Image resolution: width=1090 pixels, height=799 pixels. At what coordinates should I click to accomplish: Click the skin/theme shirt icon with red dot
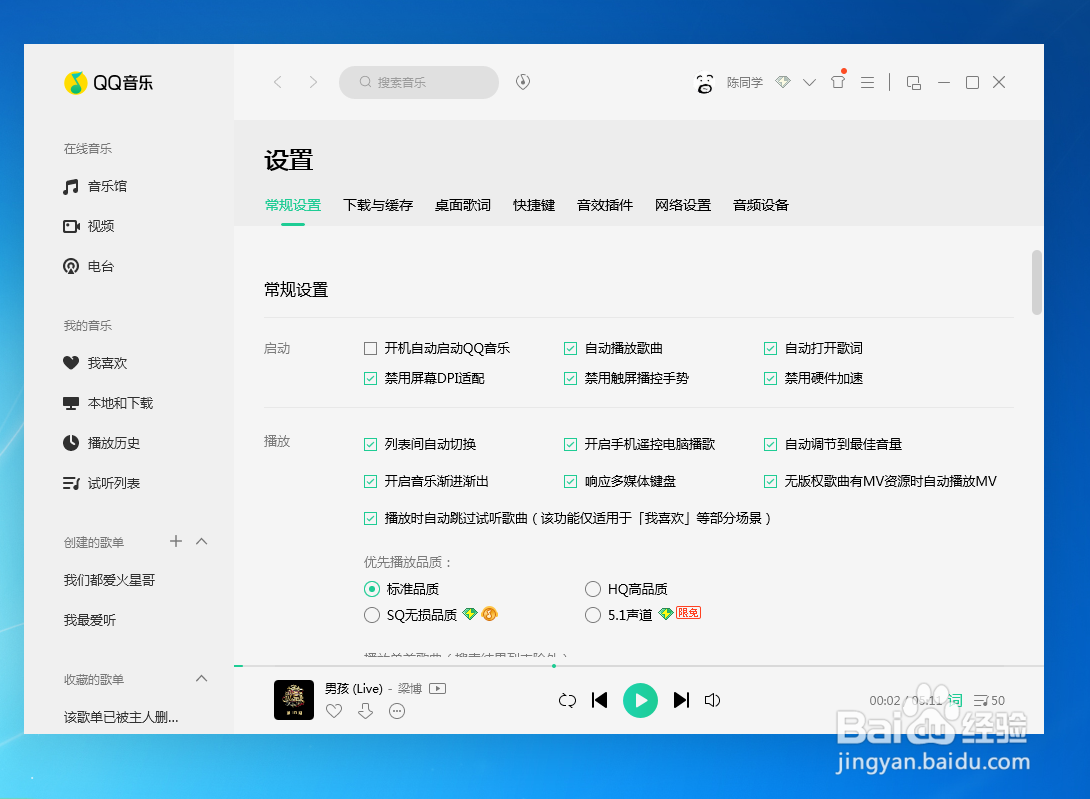point(837,82)
